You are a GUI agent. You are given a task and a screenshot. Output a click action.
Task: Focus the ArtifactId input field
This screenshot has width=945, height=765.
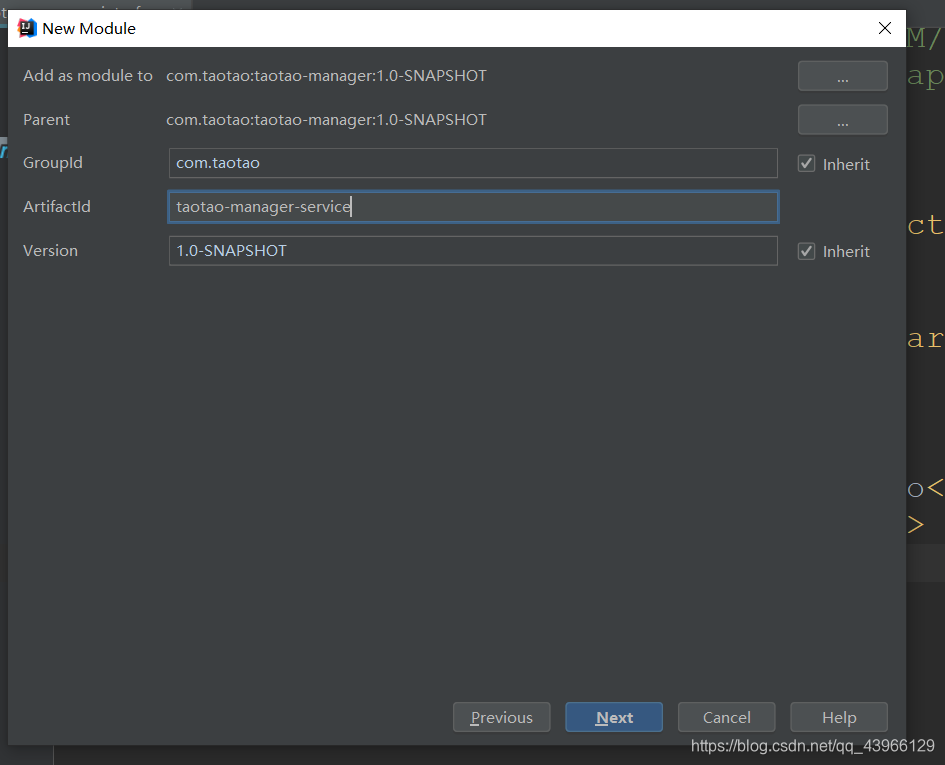coord(473,207)
